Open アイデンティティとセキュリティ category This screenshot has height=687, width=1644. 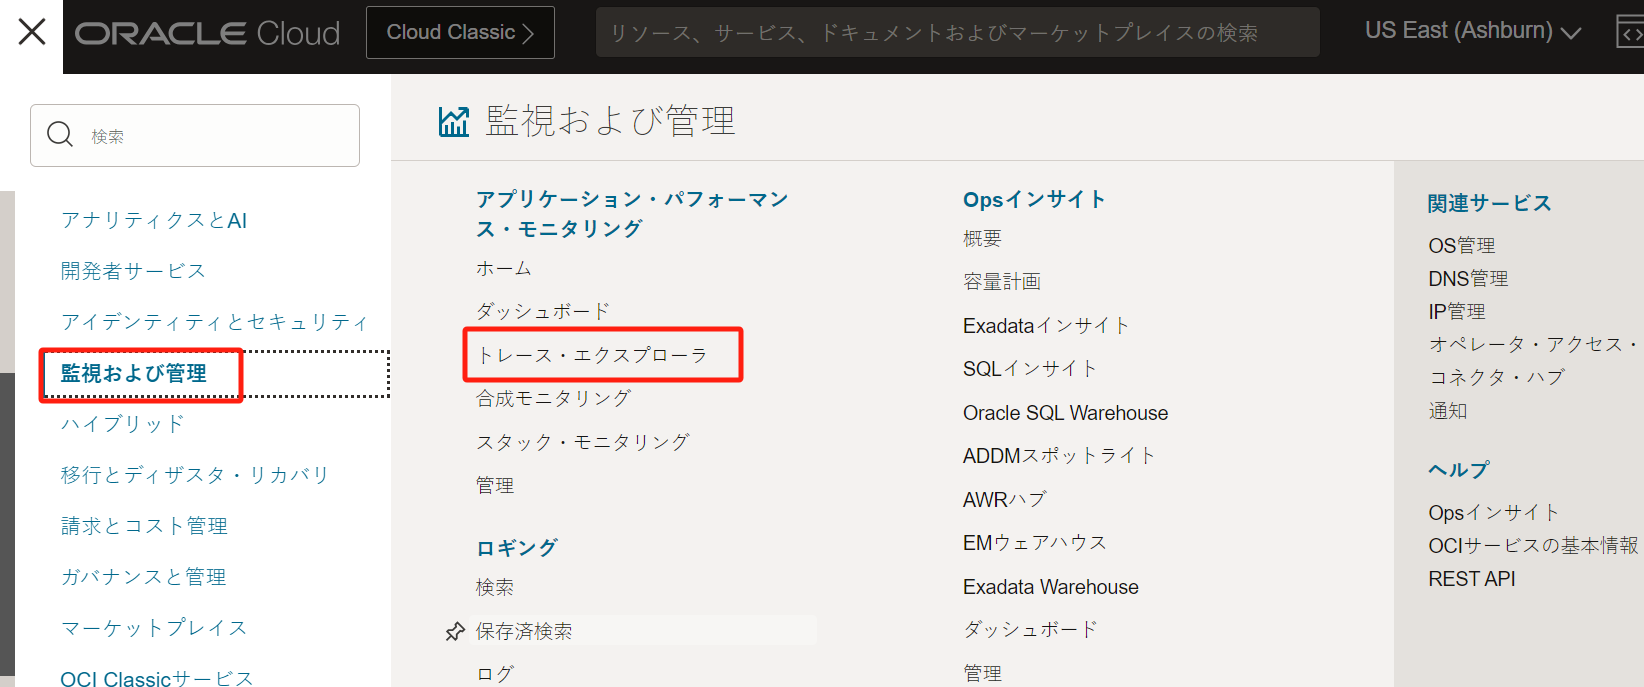[x=214, y=322]
